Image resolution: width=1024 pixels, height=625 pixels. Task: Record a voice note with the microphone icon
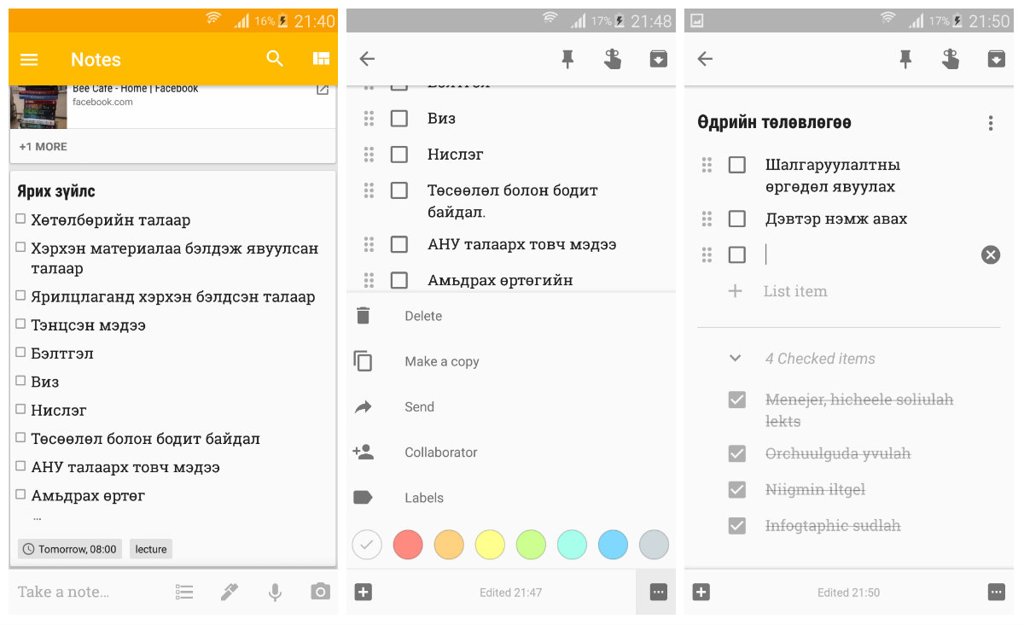coord(275,592)
